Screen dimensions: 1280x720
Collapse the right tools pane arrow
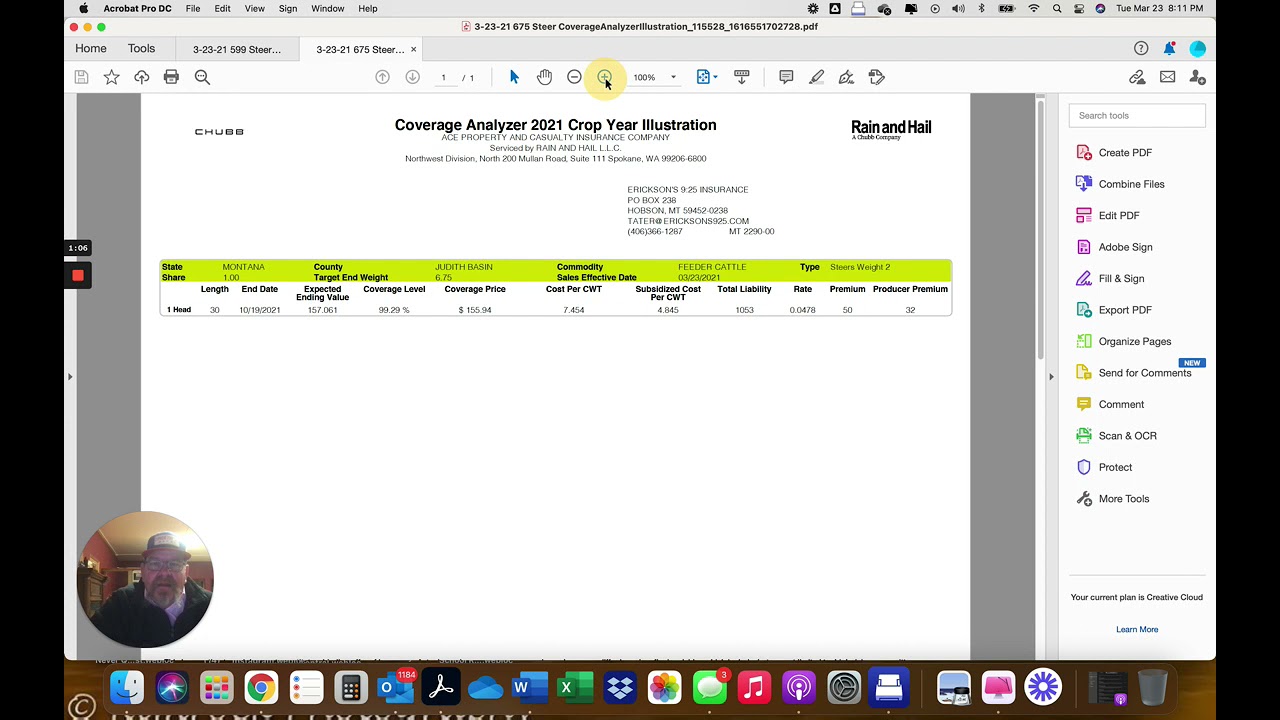1051,377
